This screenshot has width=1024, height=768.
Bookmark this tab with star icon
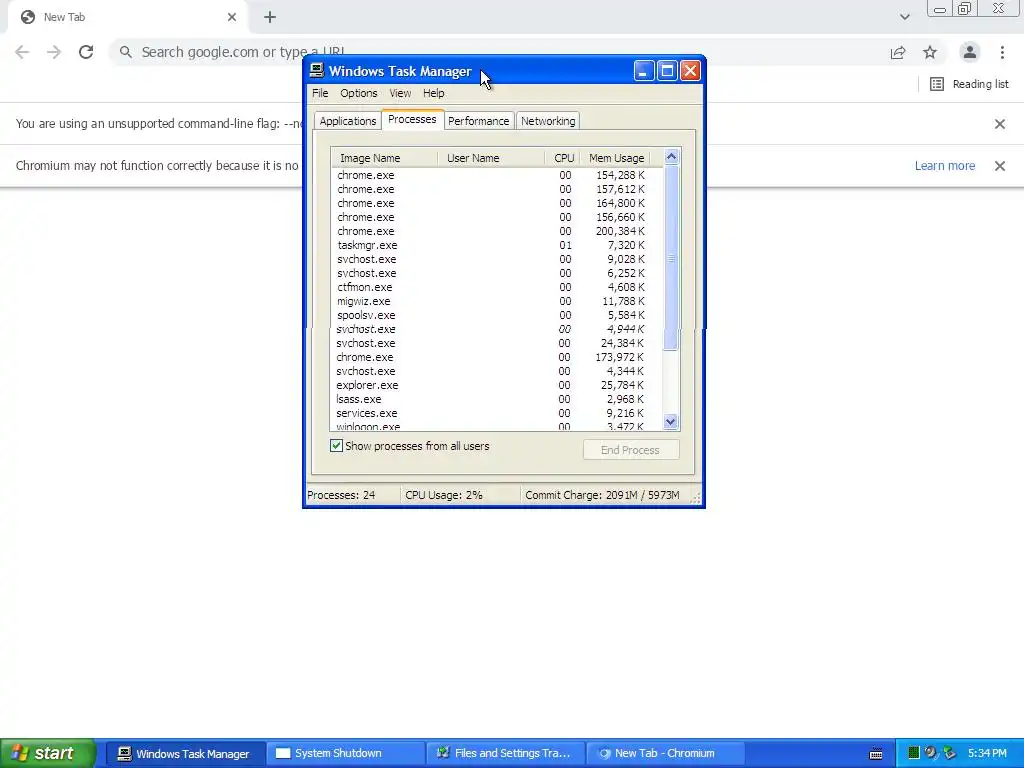coord(930,52)
